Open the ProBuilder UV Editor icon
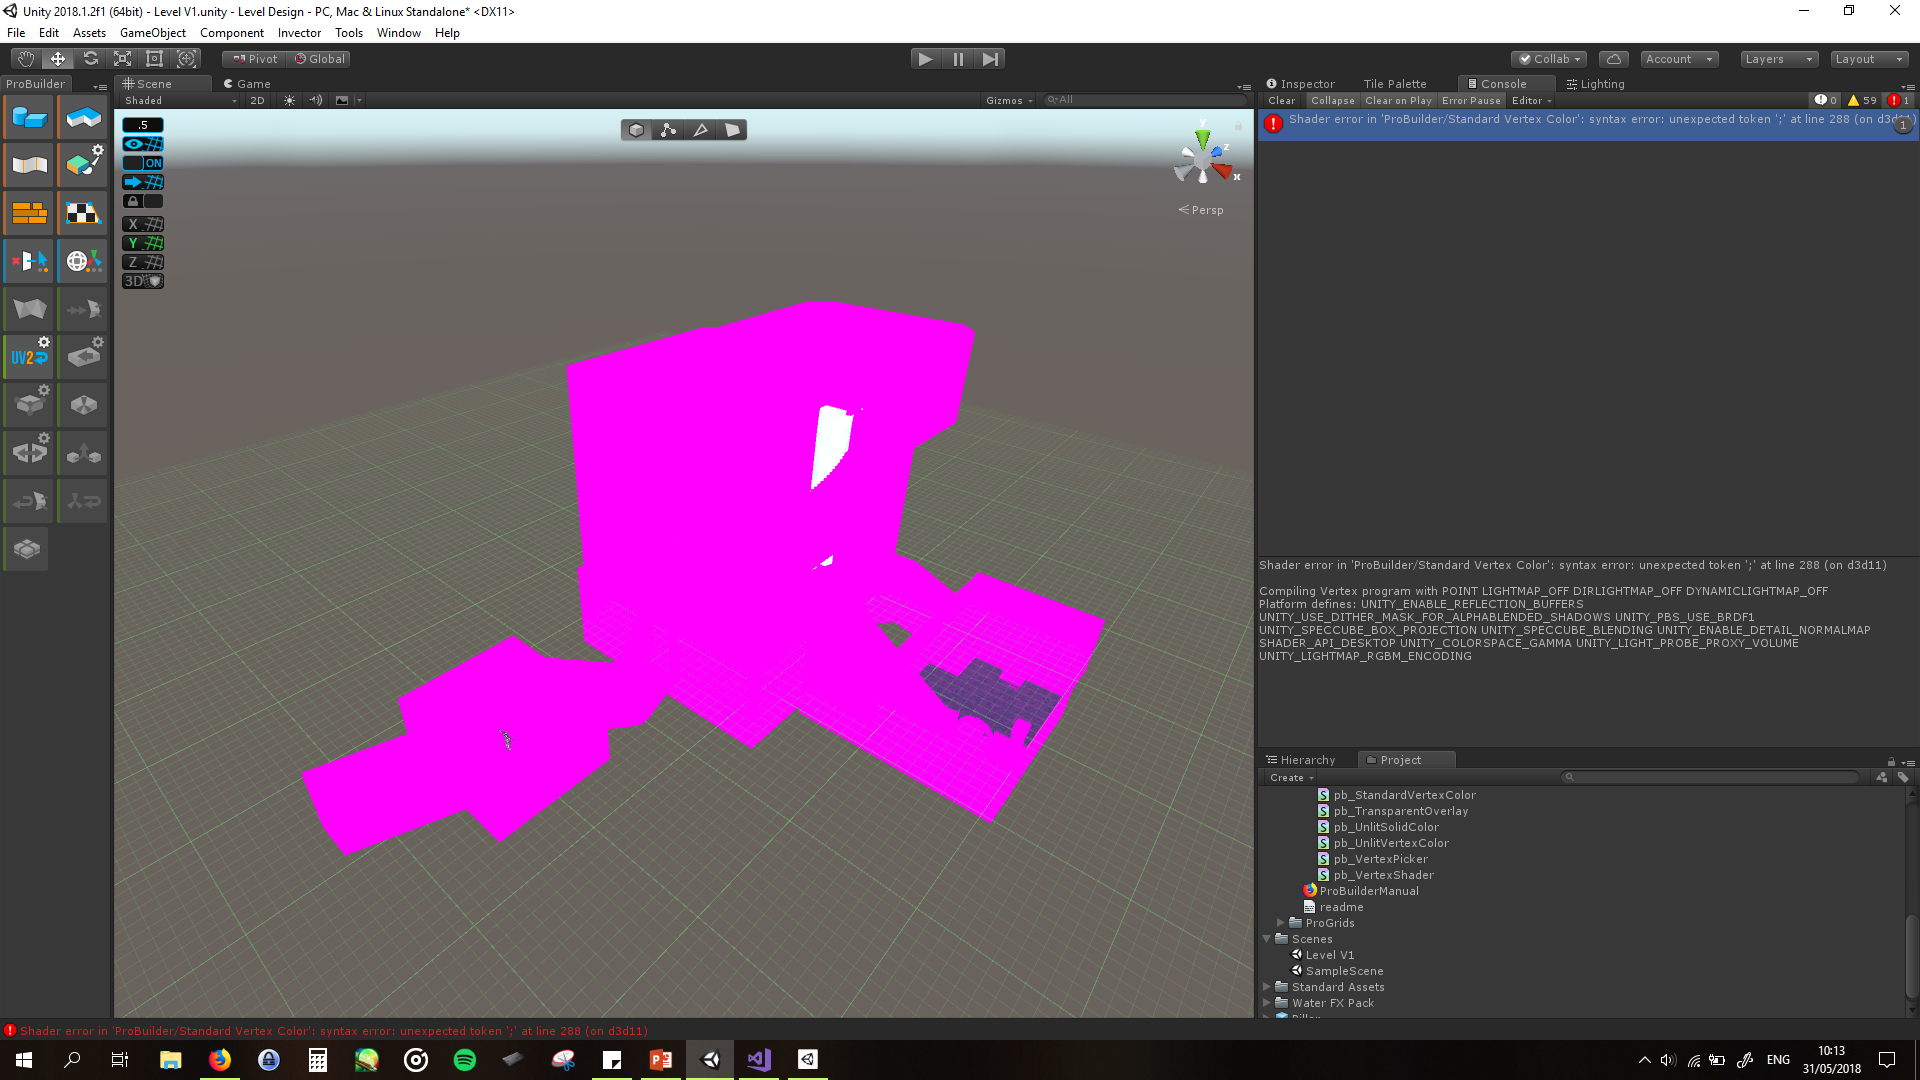This screenshot has width=1920, height=1080. pyautogui.click(x=83, y=212)
